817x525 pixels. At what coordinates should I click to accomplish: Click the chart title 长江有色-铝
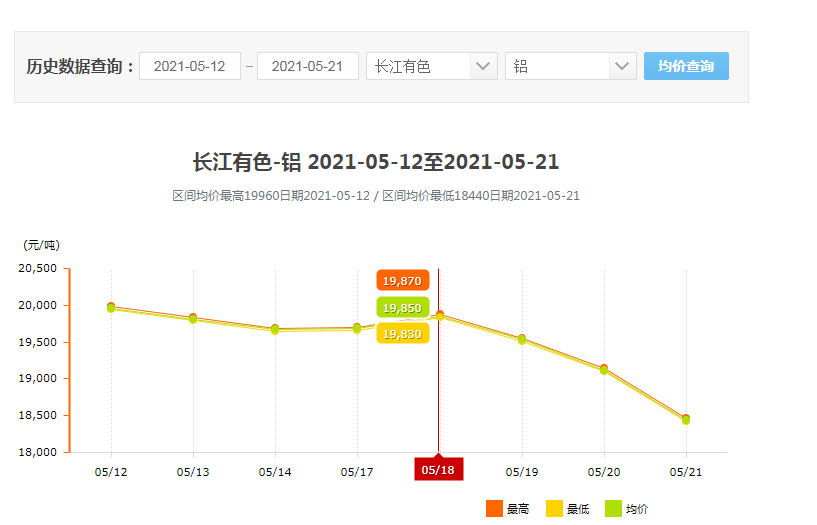click(247, 162)
